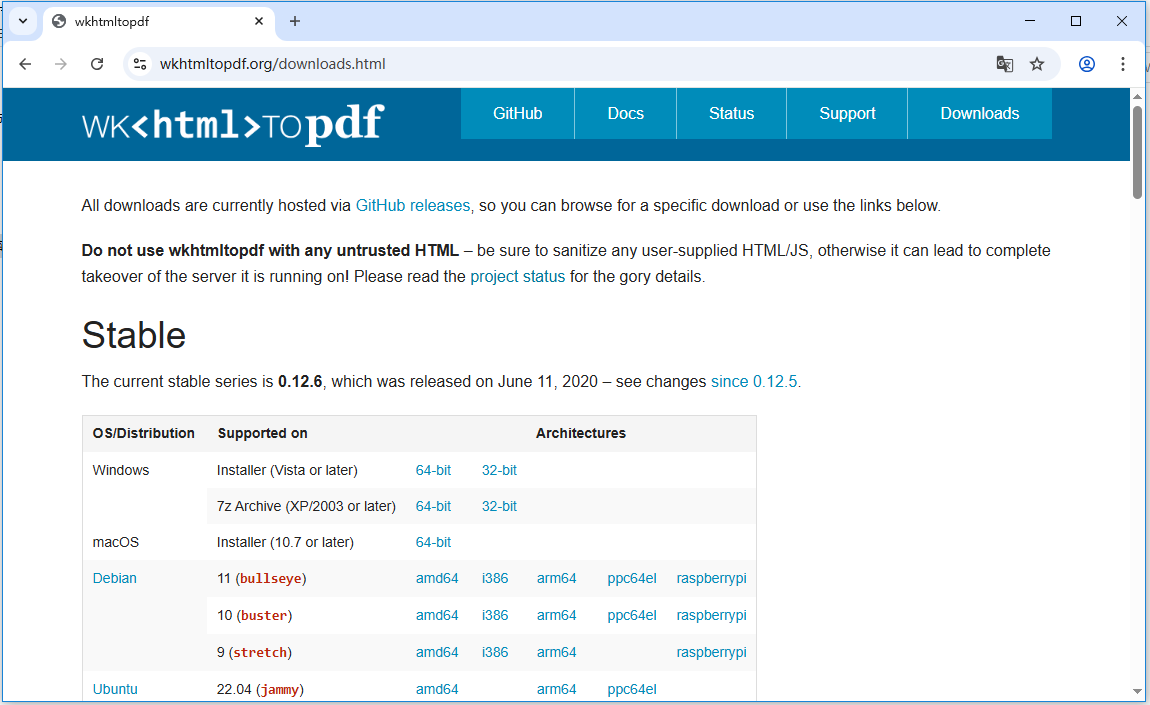
Task: Click the page vertical scrollbar thumb
Action: [x=1138, y=152]
